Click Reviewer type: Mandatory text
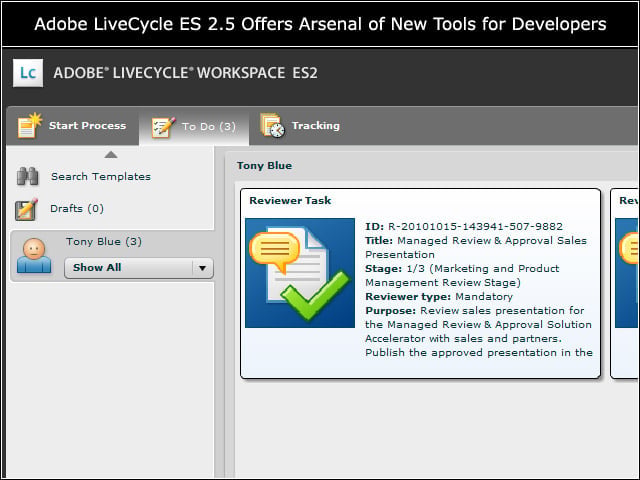The height and width of the screenshot is (480, 640). [x=439, y=296]
